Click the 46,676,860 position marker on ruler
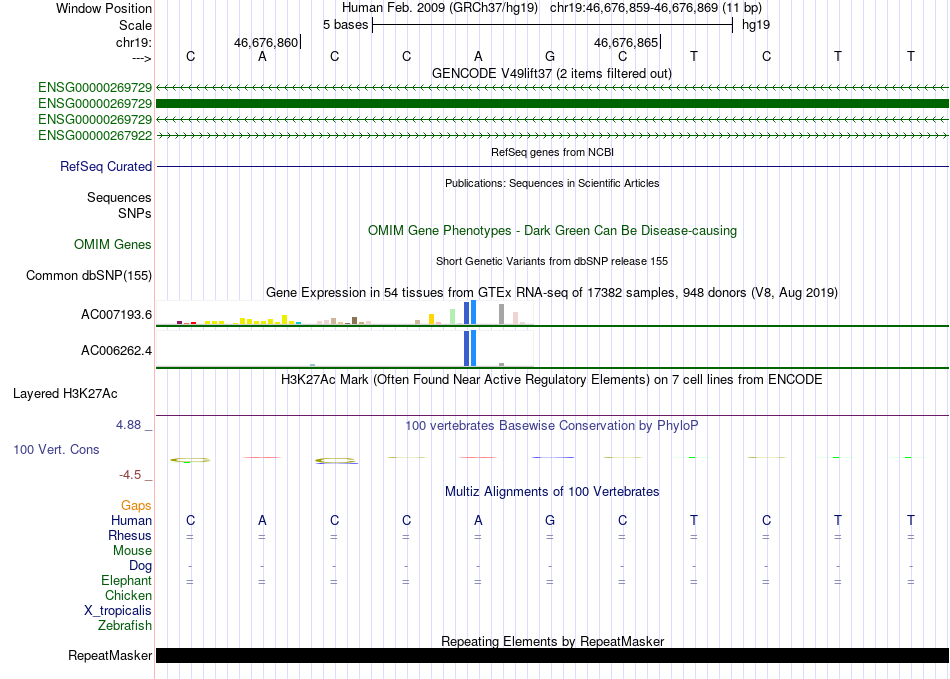950x679 pixels. click(x=267, y=42)
